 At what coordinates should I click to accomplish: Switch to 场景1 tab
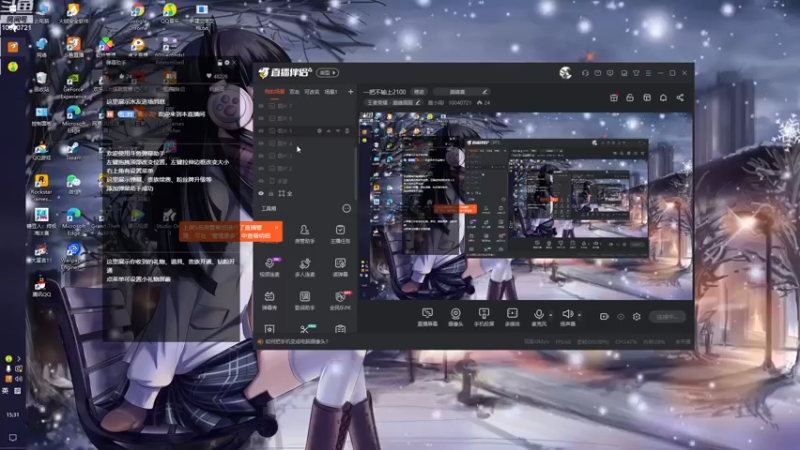pyautogui.click(x=331, y=92)
